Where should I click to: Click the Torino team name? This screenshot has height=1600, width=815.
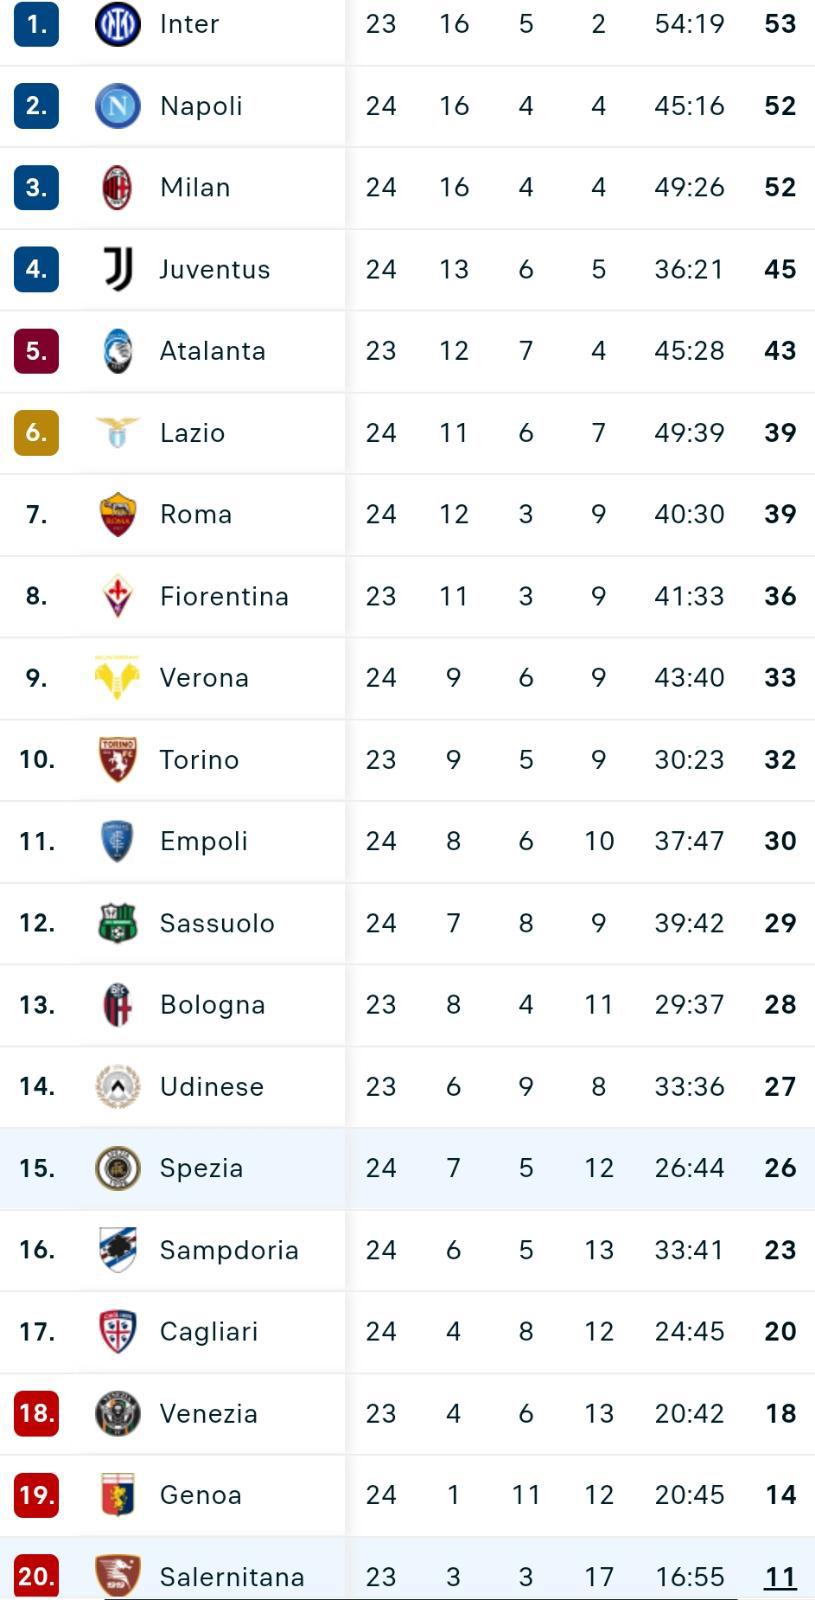(199, 760)
